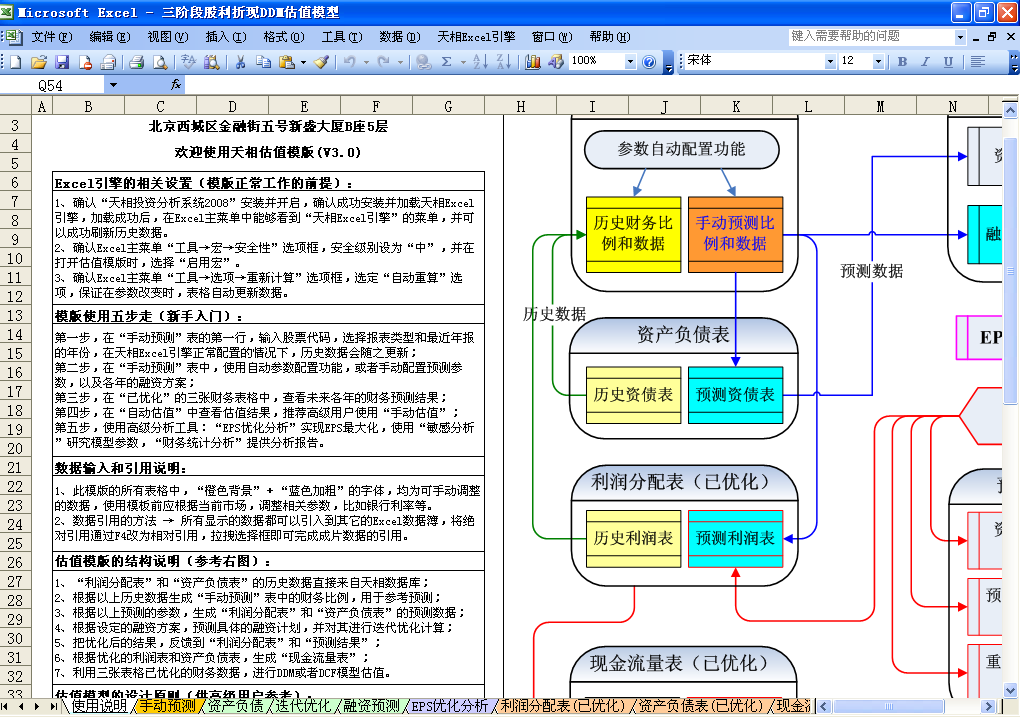Print the workbook with the printer icon
Image resolution: width=1020 pixels, height=717 pixels.
click(x=136, y=62)
